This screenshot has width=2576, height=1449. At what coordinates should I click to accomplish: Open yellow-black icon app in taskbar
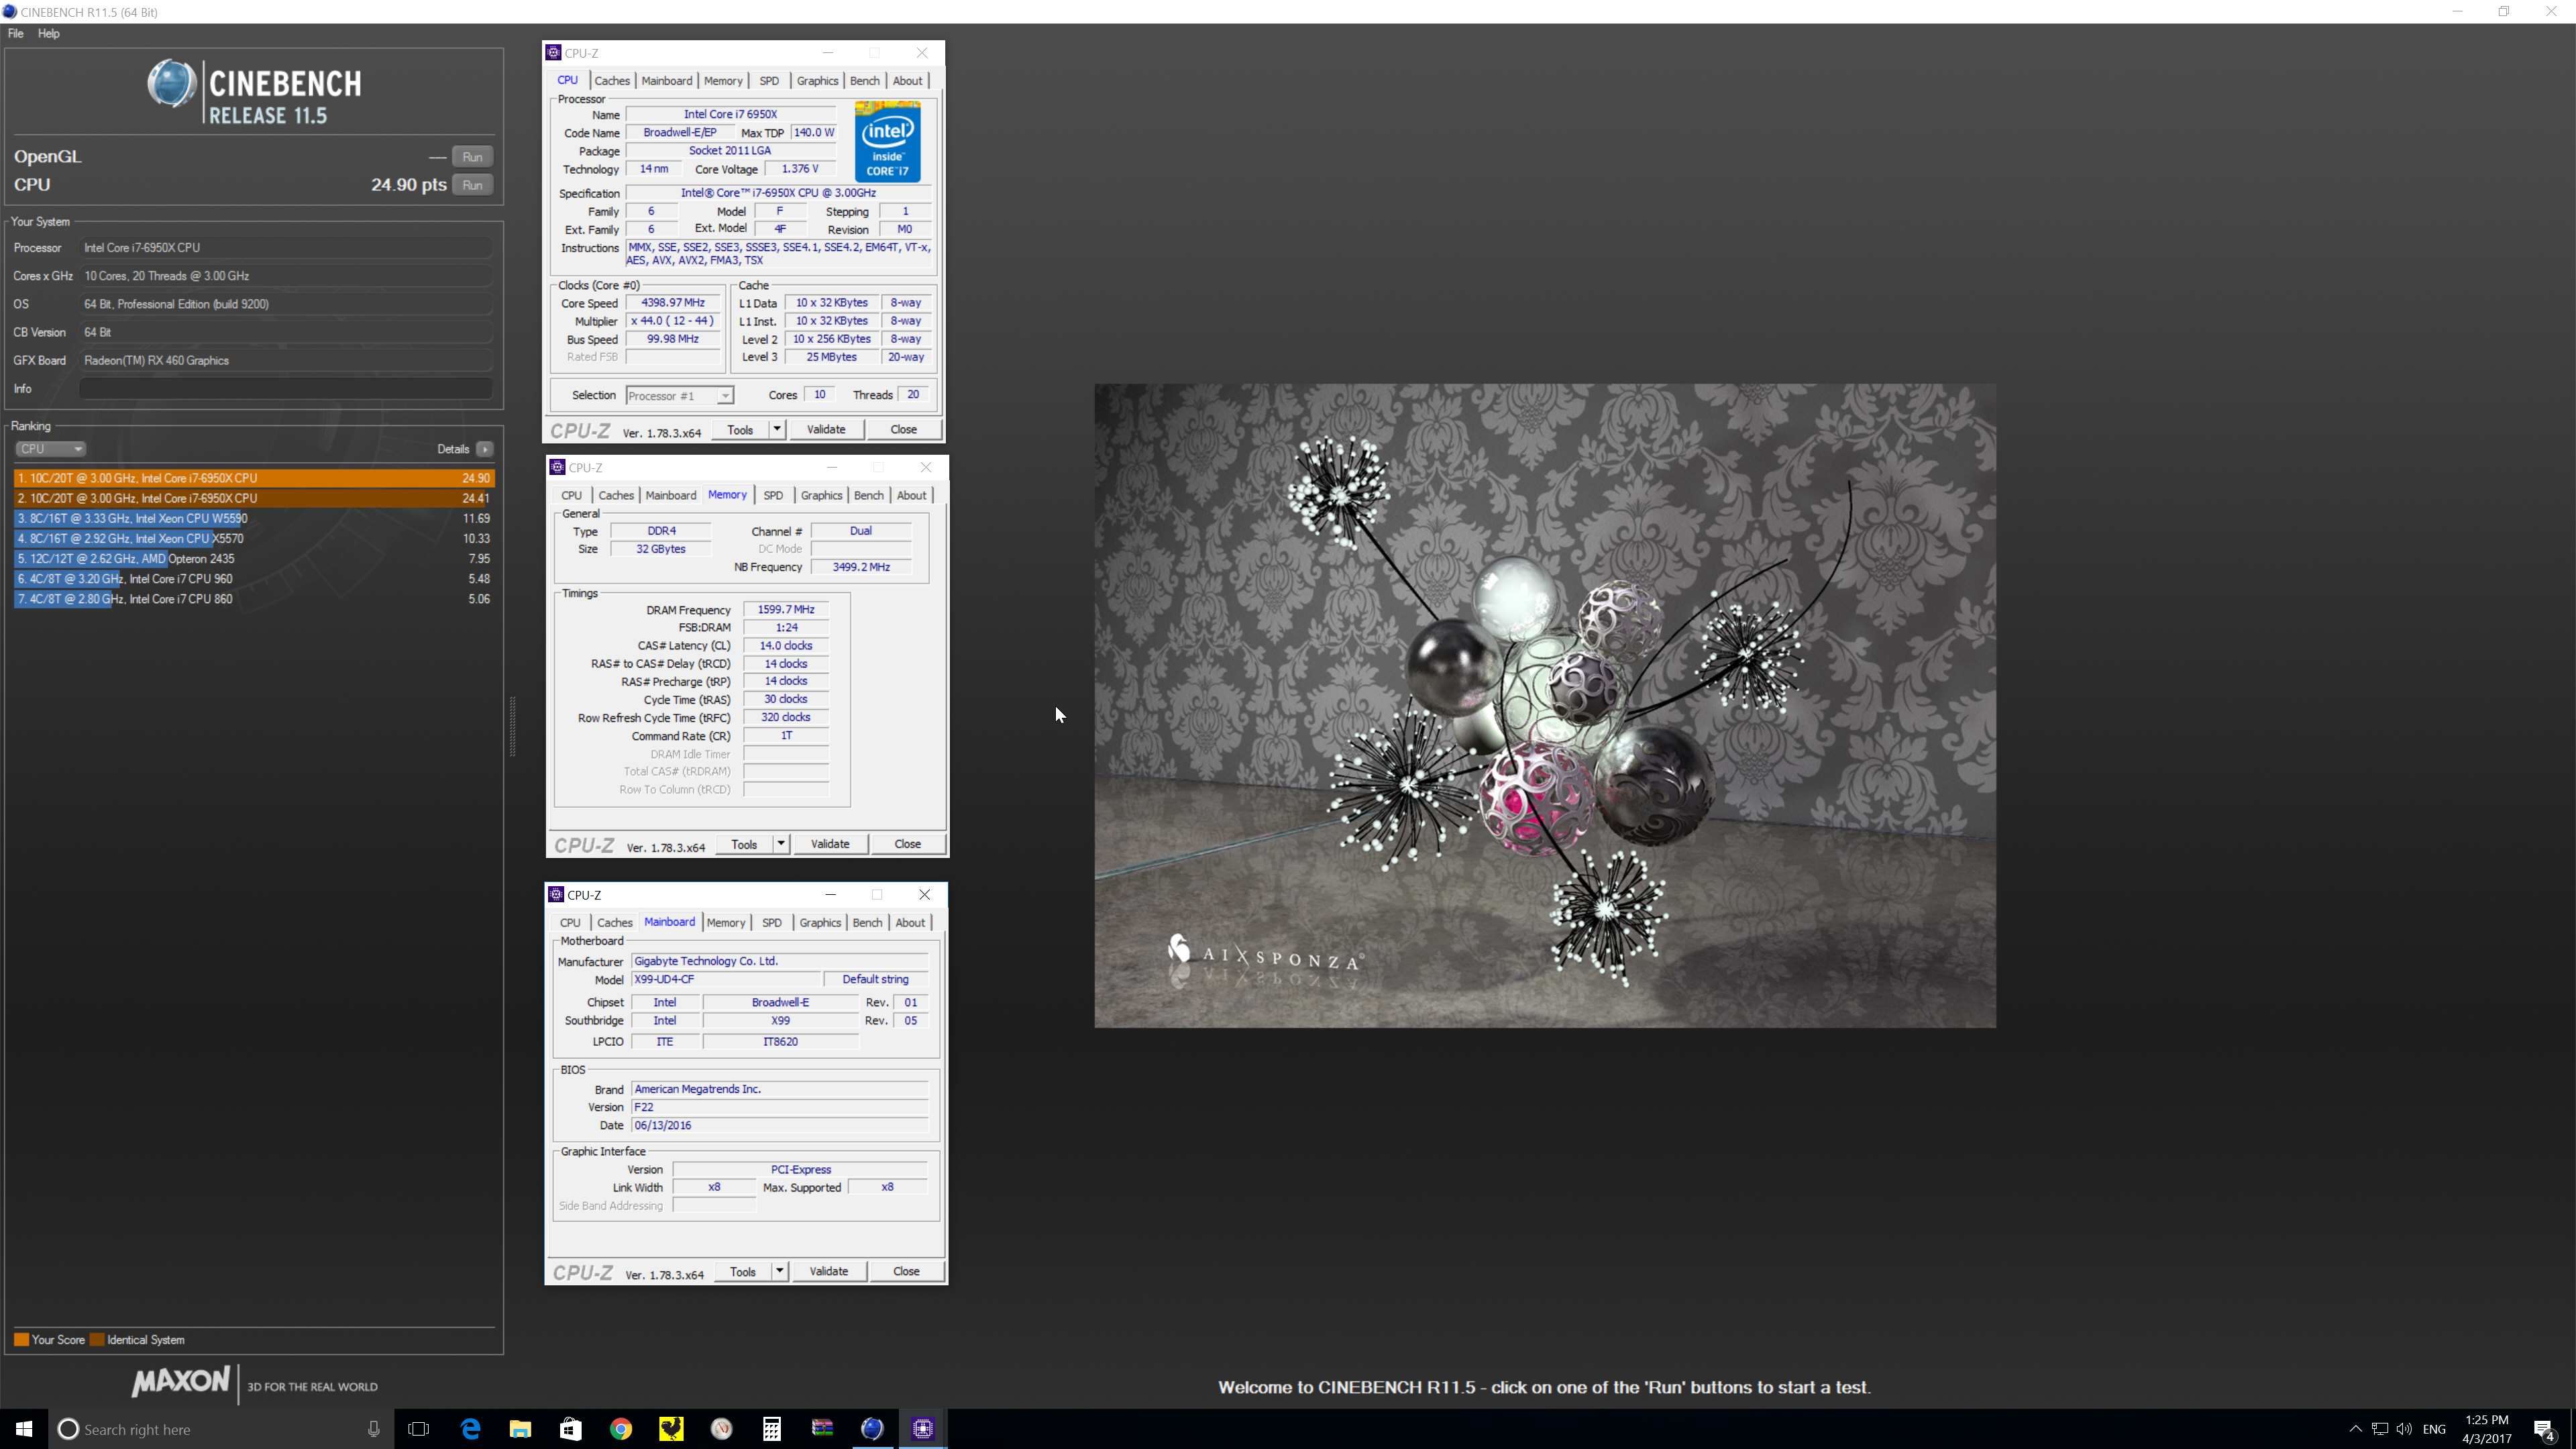[671, 1429]
